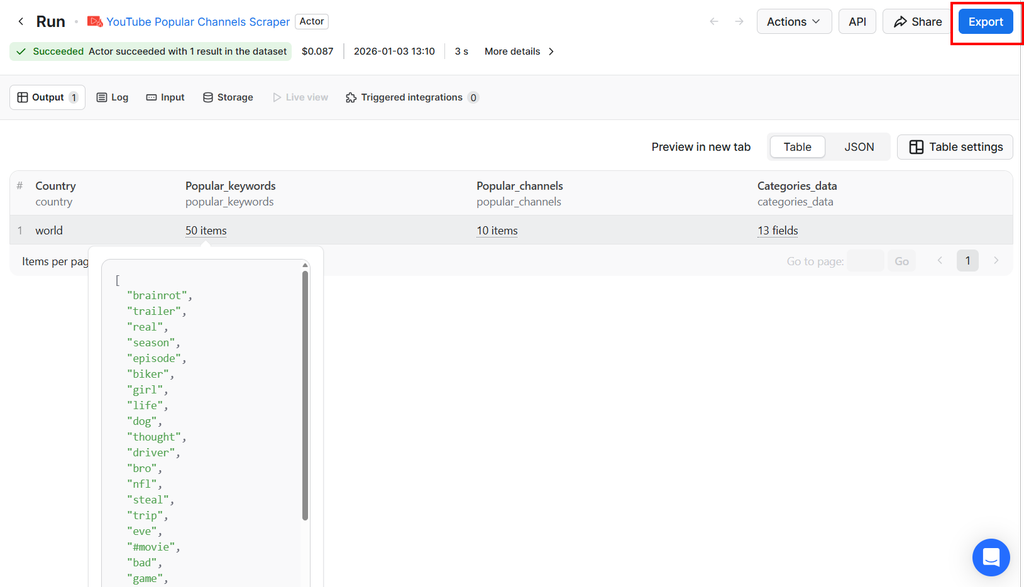1024x587 pixels.
Task: Switch to the Input tab
Action: point(165,97)
